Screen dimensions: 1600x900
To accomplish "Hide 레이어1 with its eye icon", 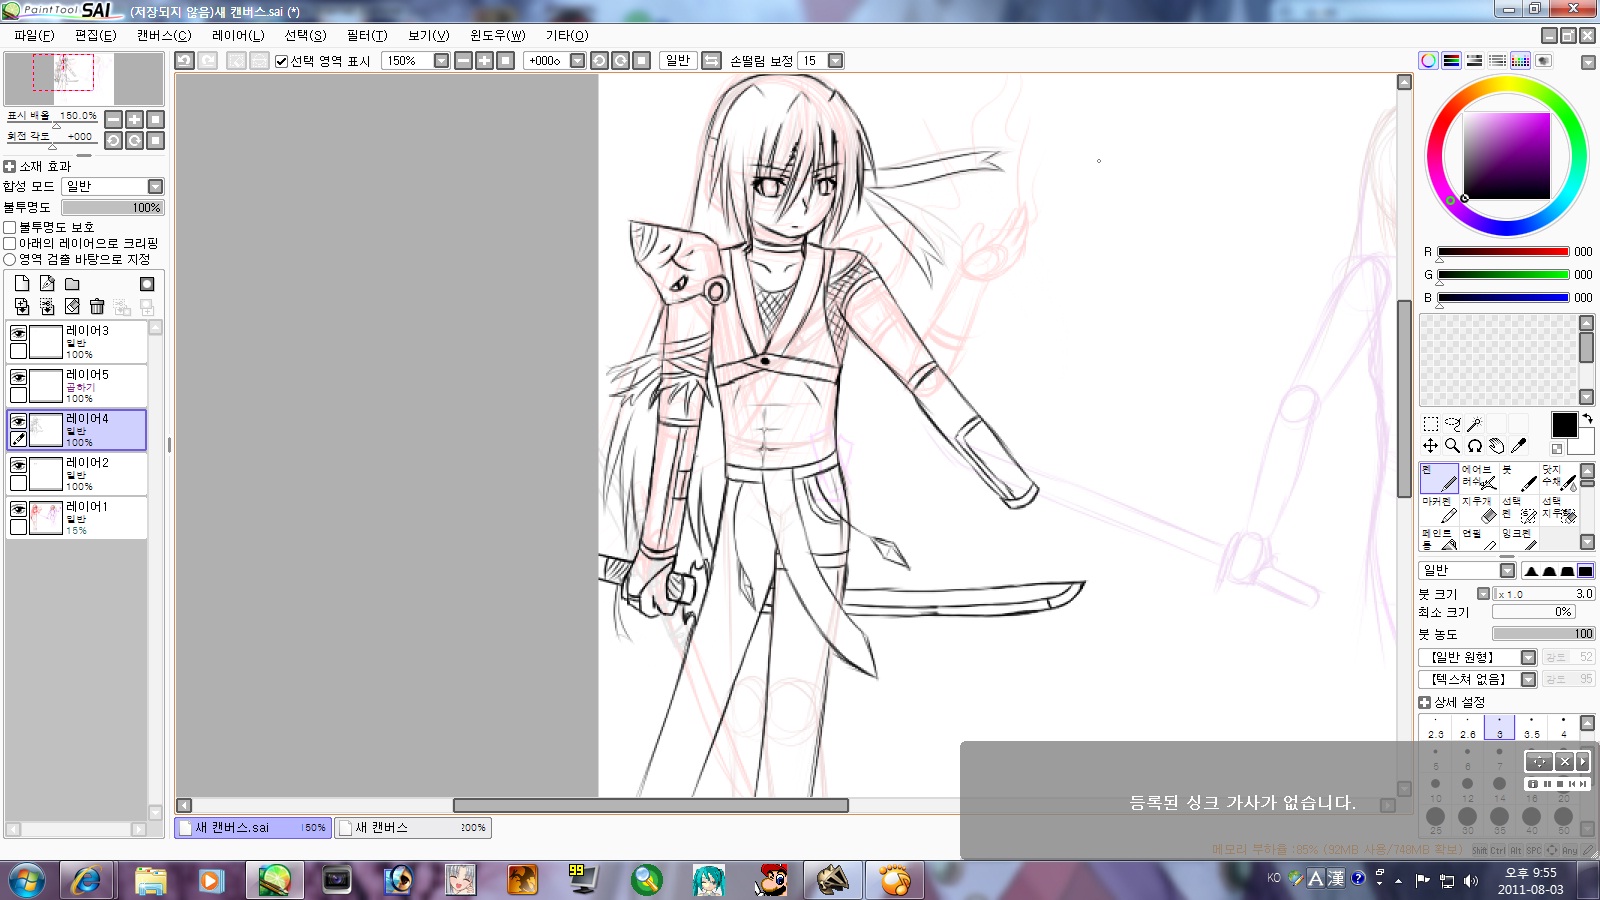I will tap(18, 508).
